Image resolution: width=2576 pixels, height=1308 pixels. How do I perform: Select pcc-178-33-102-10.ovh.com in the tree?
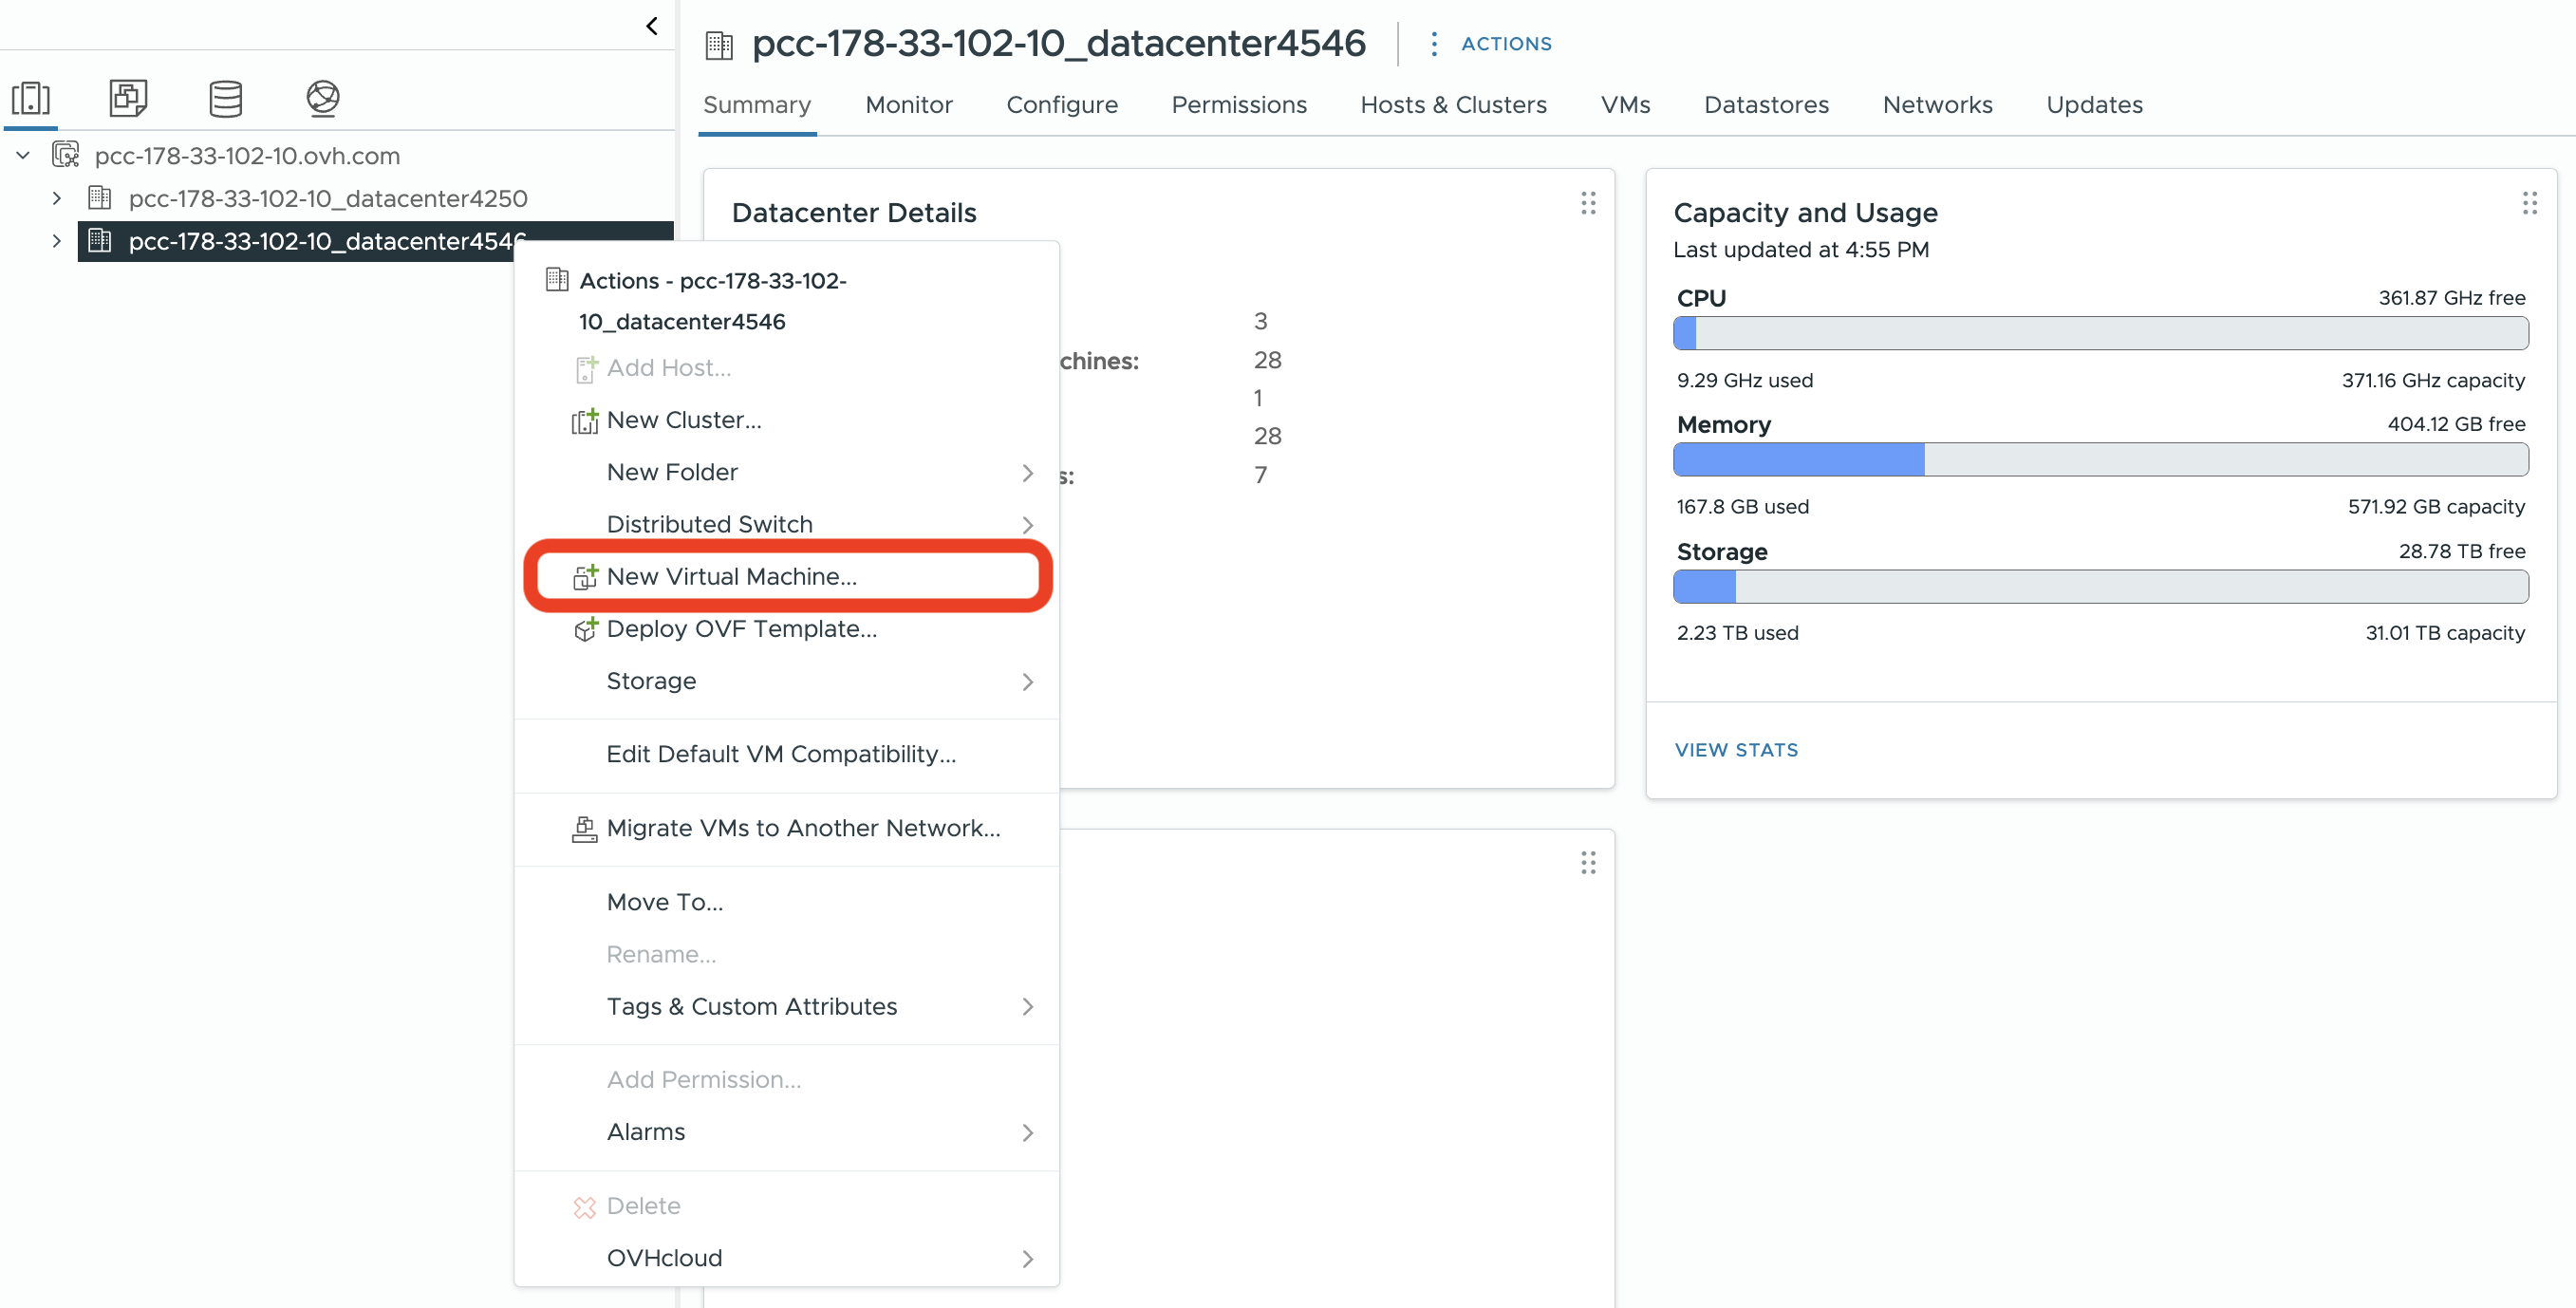(x=247, y=156)
